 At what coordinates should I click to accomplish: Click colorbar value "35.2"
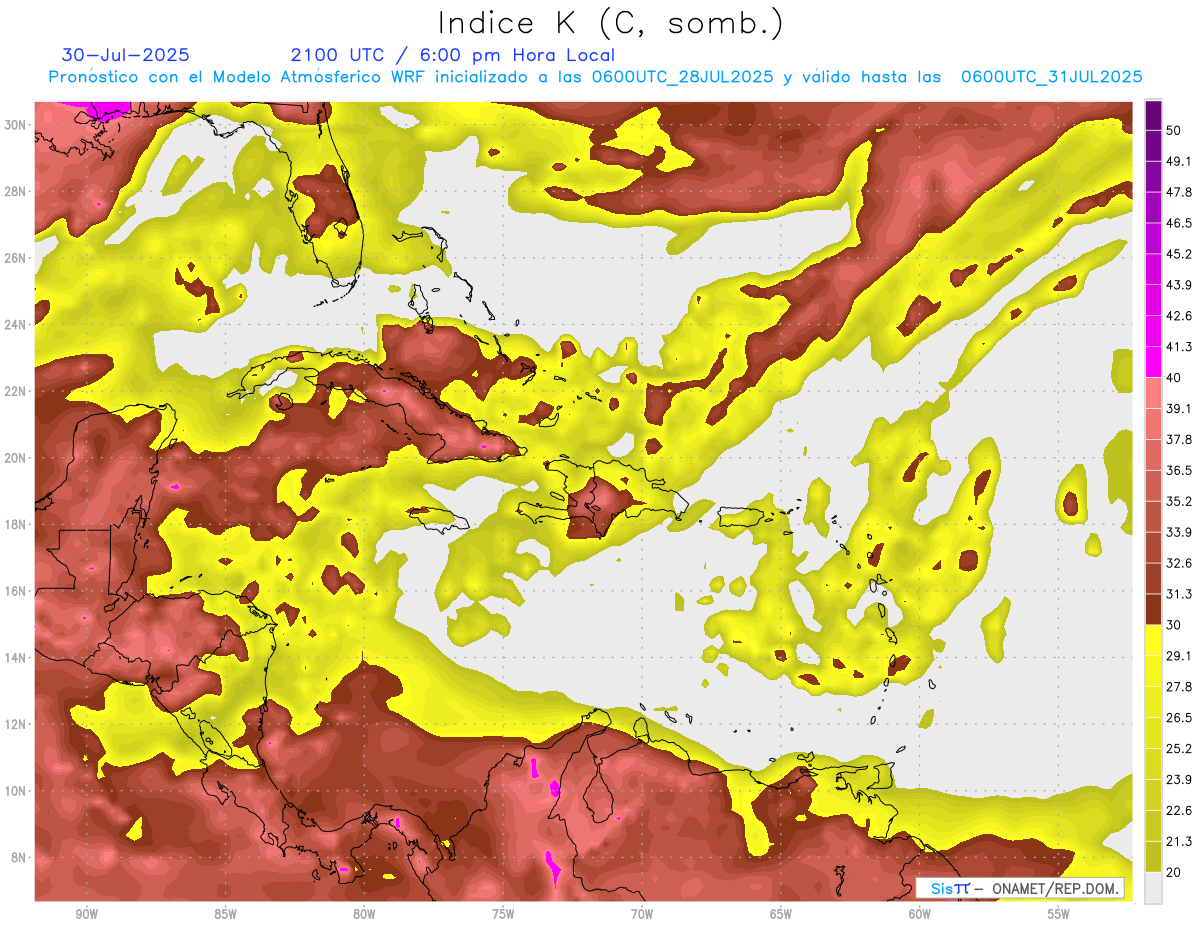click(1178, 501)
